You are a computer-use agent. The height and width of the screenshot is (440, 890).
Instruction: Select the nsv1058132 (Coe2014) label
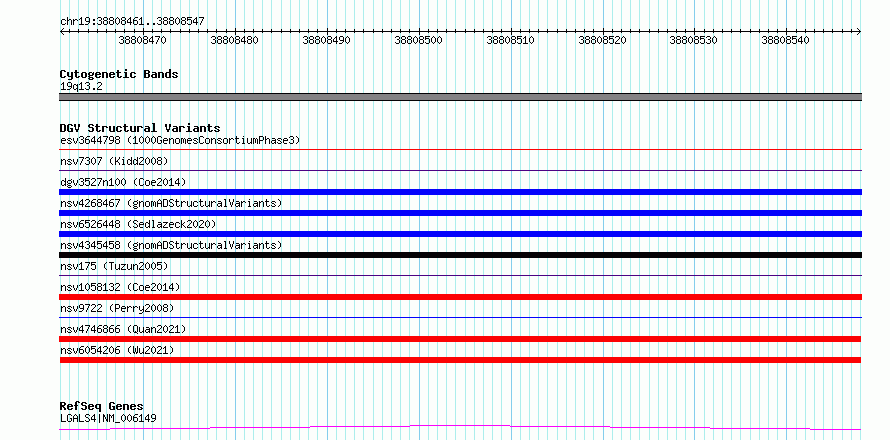click(x=120, y=287)
